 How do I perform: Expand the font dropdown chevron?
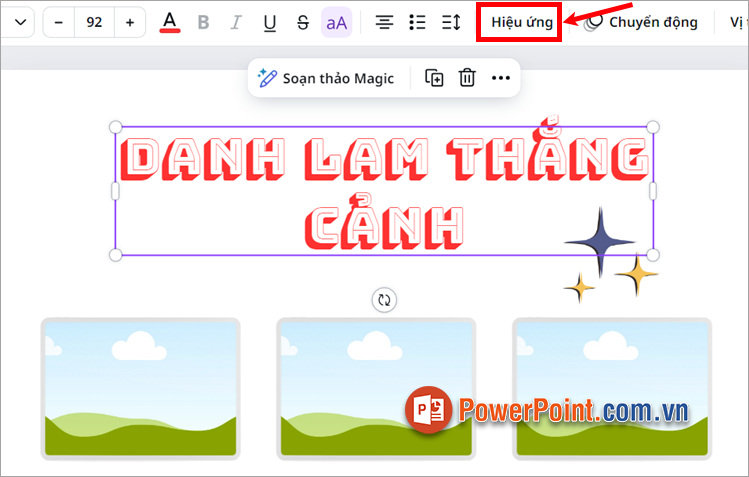point(19,22)
